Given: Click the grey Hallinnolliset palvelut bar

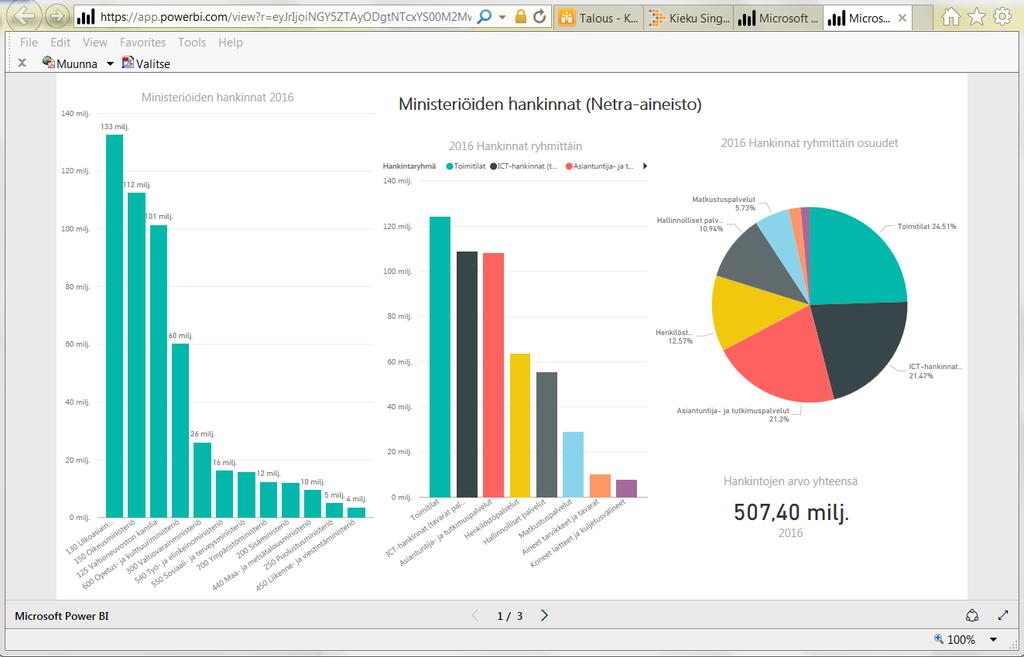Looking at the screenshot, I should point(547,435).
